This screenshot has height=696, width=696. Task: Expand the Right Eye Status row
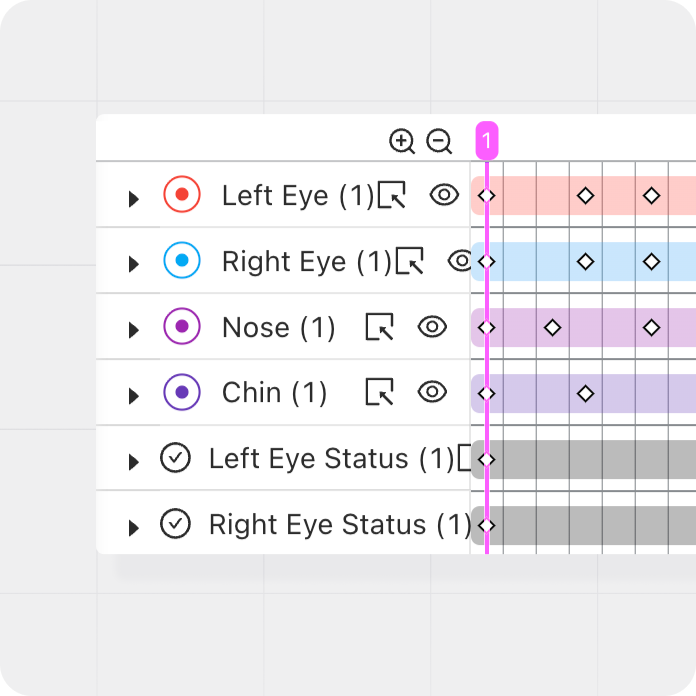click(x=133, y=528)
